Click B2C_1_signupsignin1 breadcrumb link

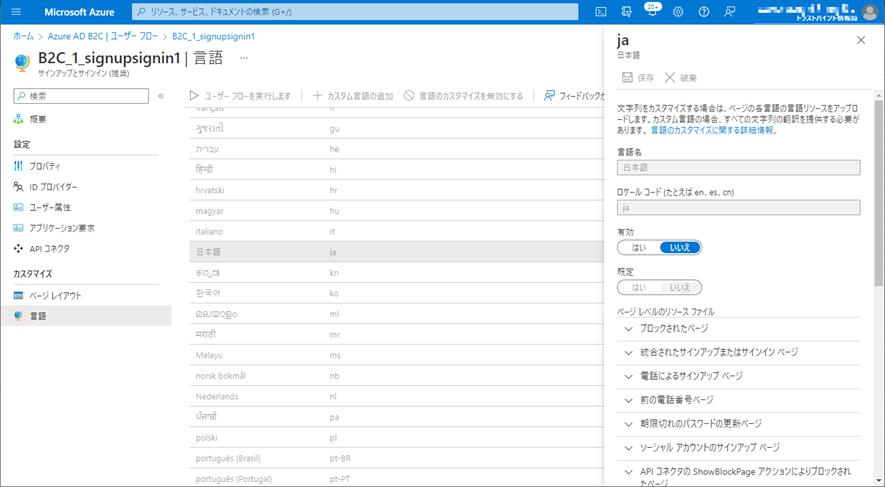[213, 36]
